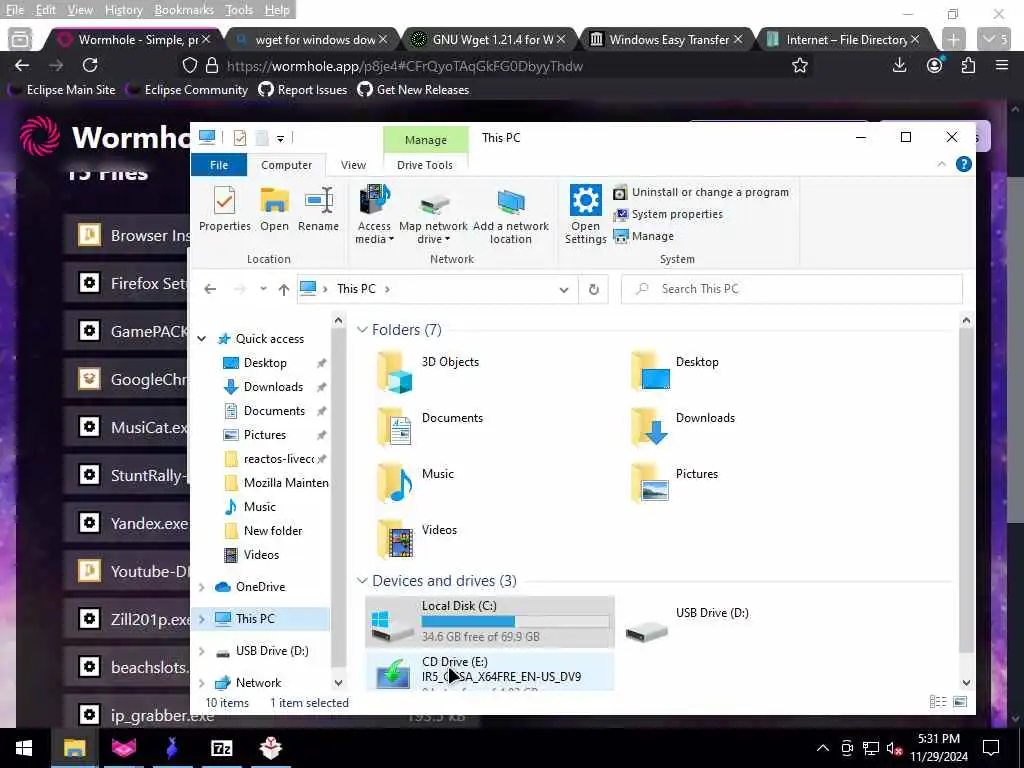Screen dimensions: 1024x768
Task: Click the Explorer help question mark icon
Action: tap(963, 165)
